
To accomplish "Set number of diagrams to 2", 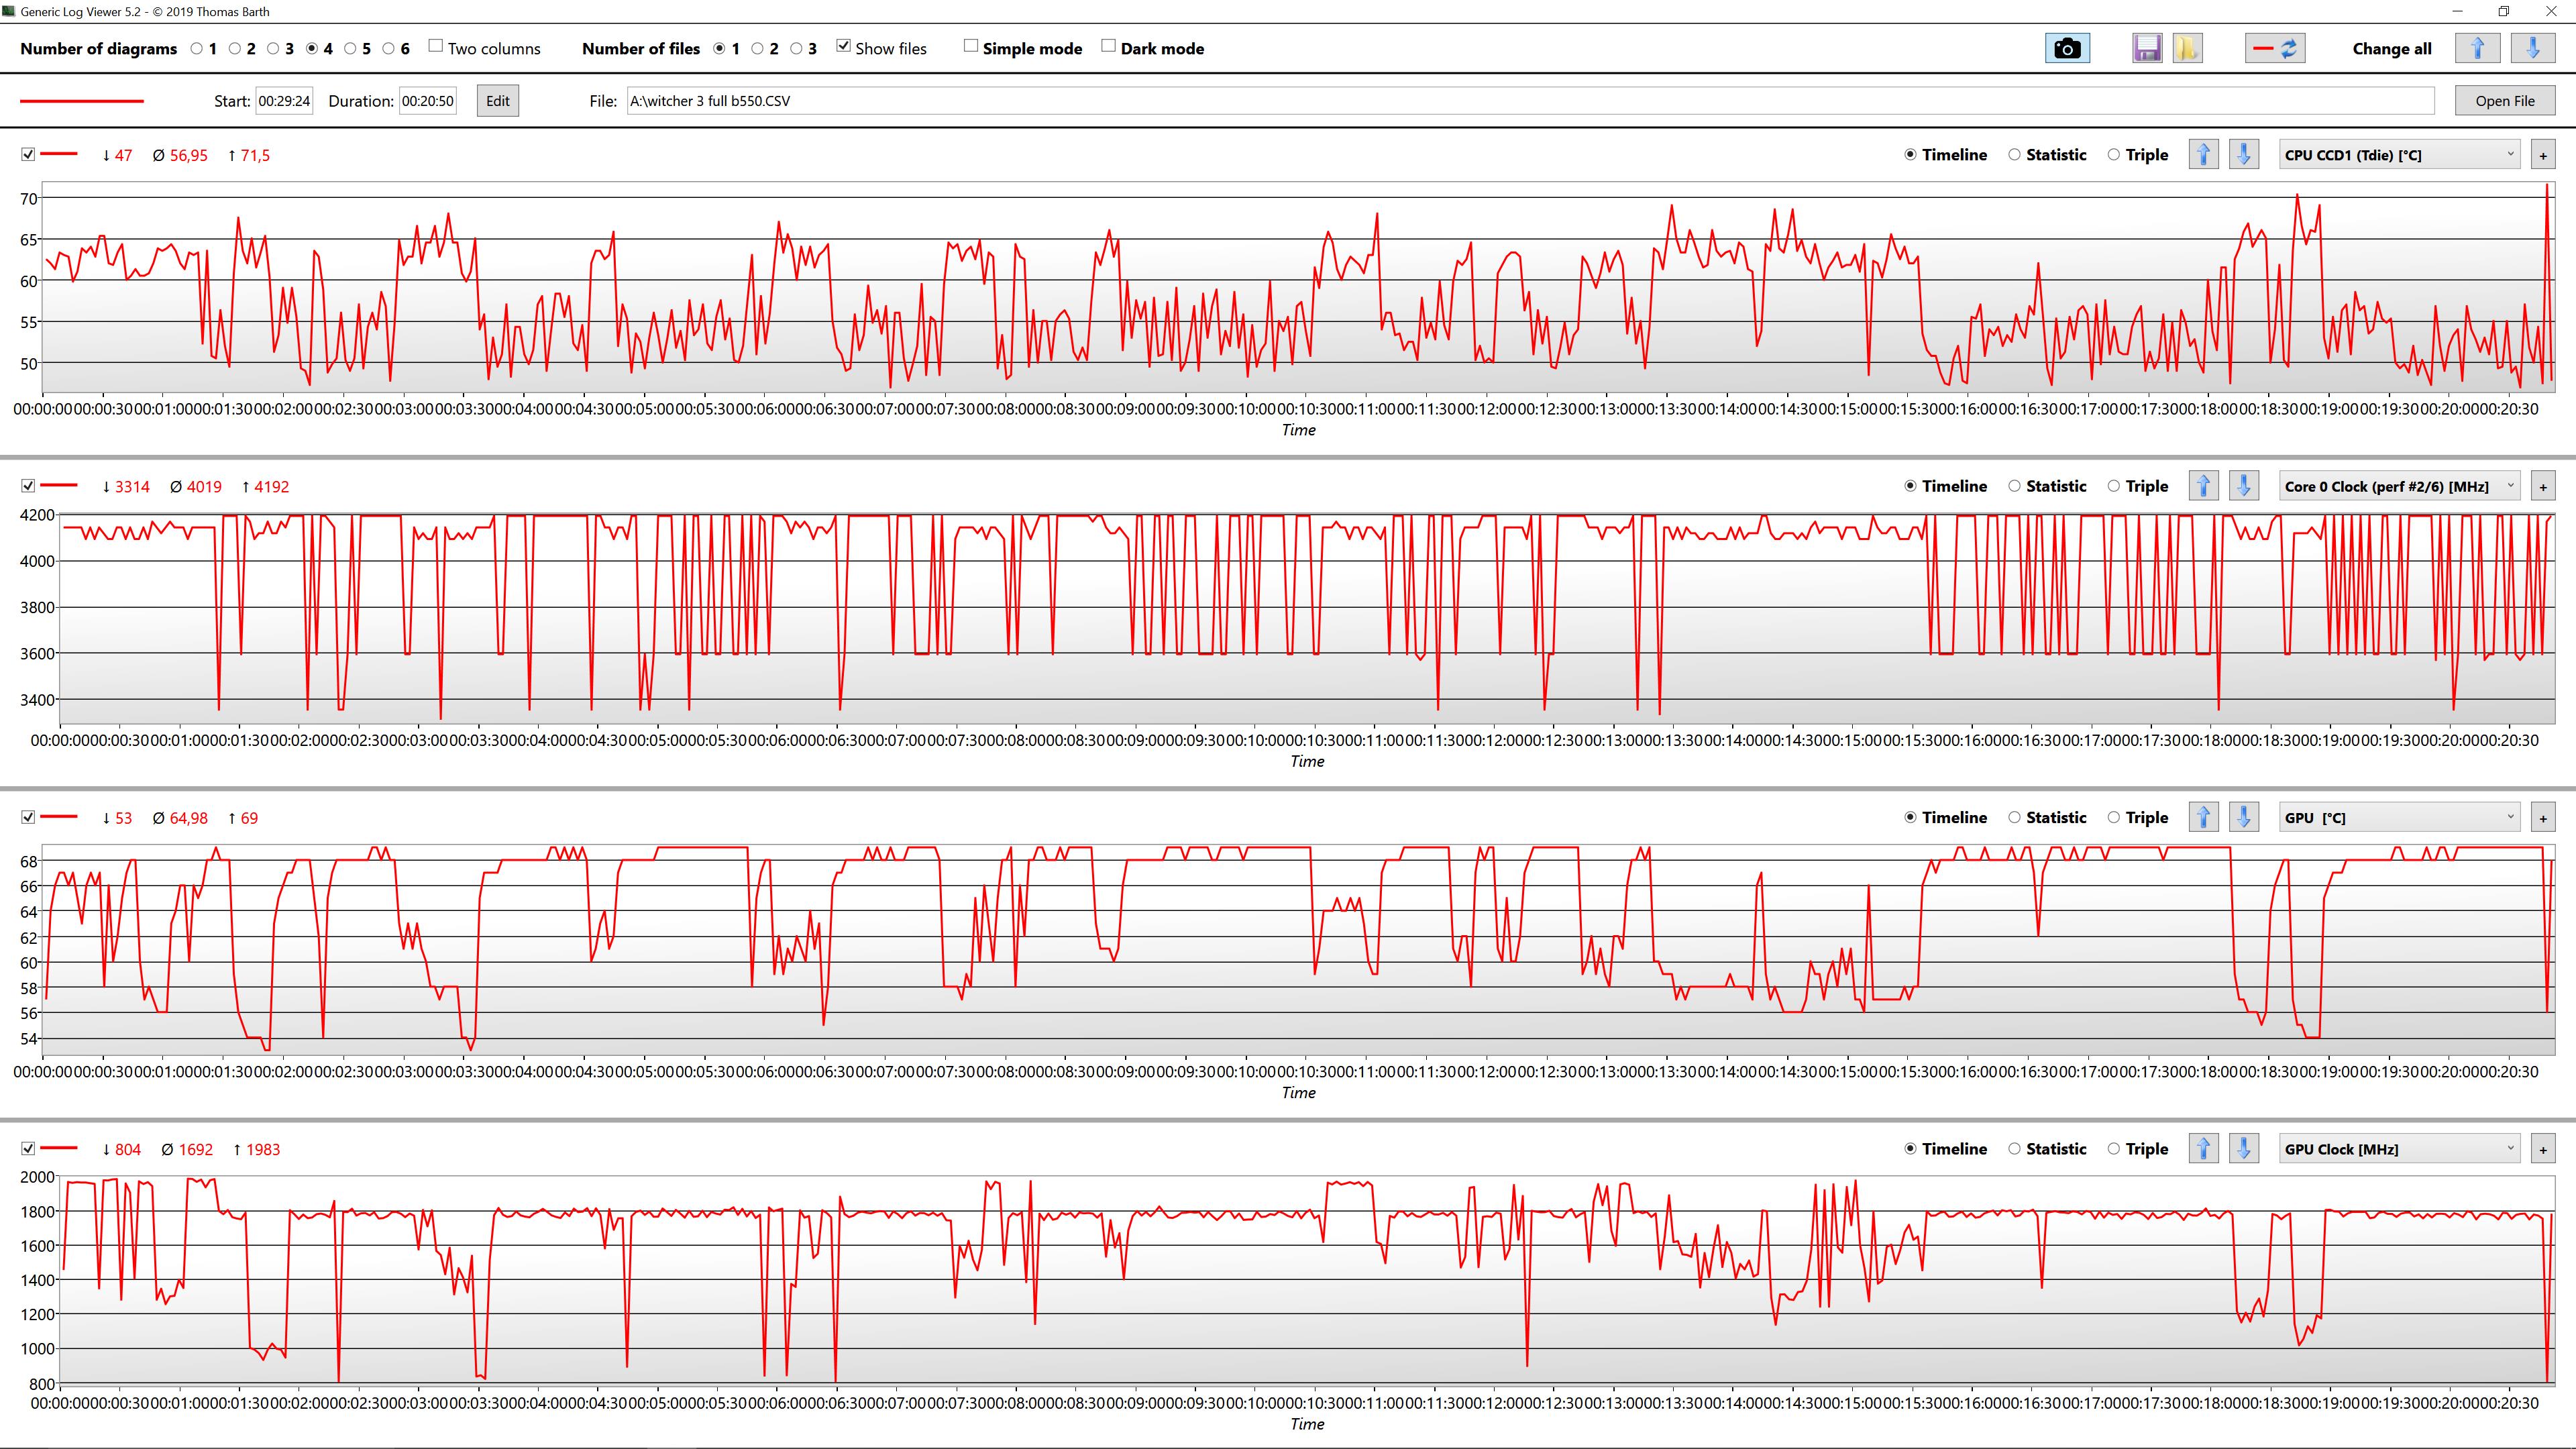I will (235, 48).
